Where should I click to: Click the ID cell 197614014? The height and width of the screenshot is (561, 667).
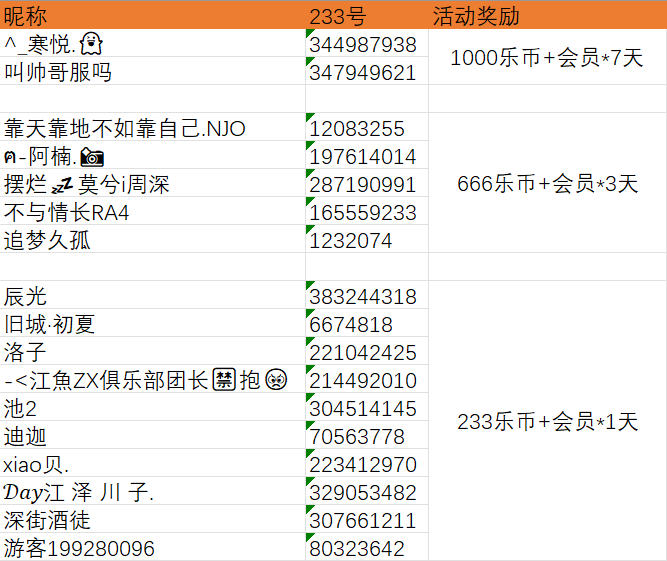tap(367, 155)
